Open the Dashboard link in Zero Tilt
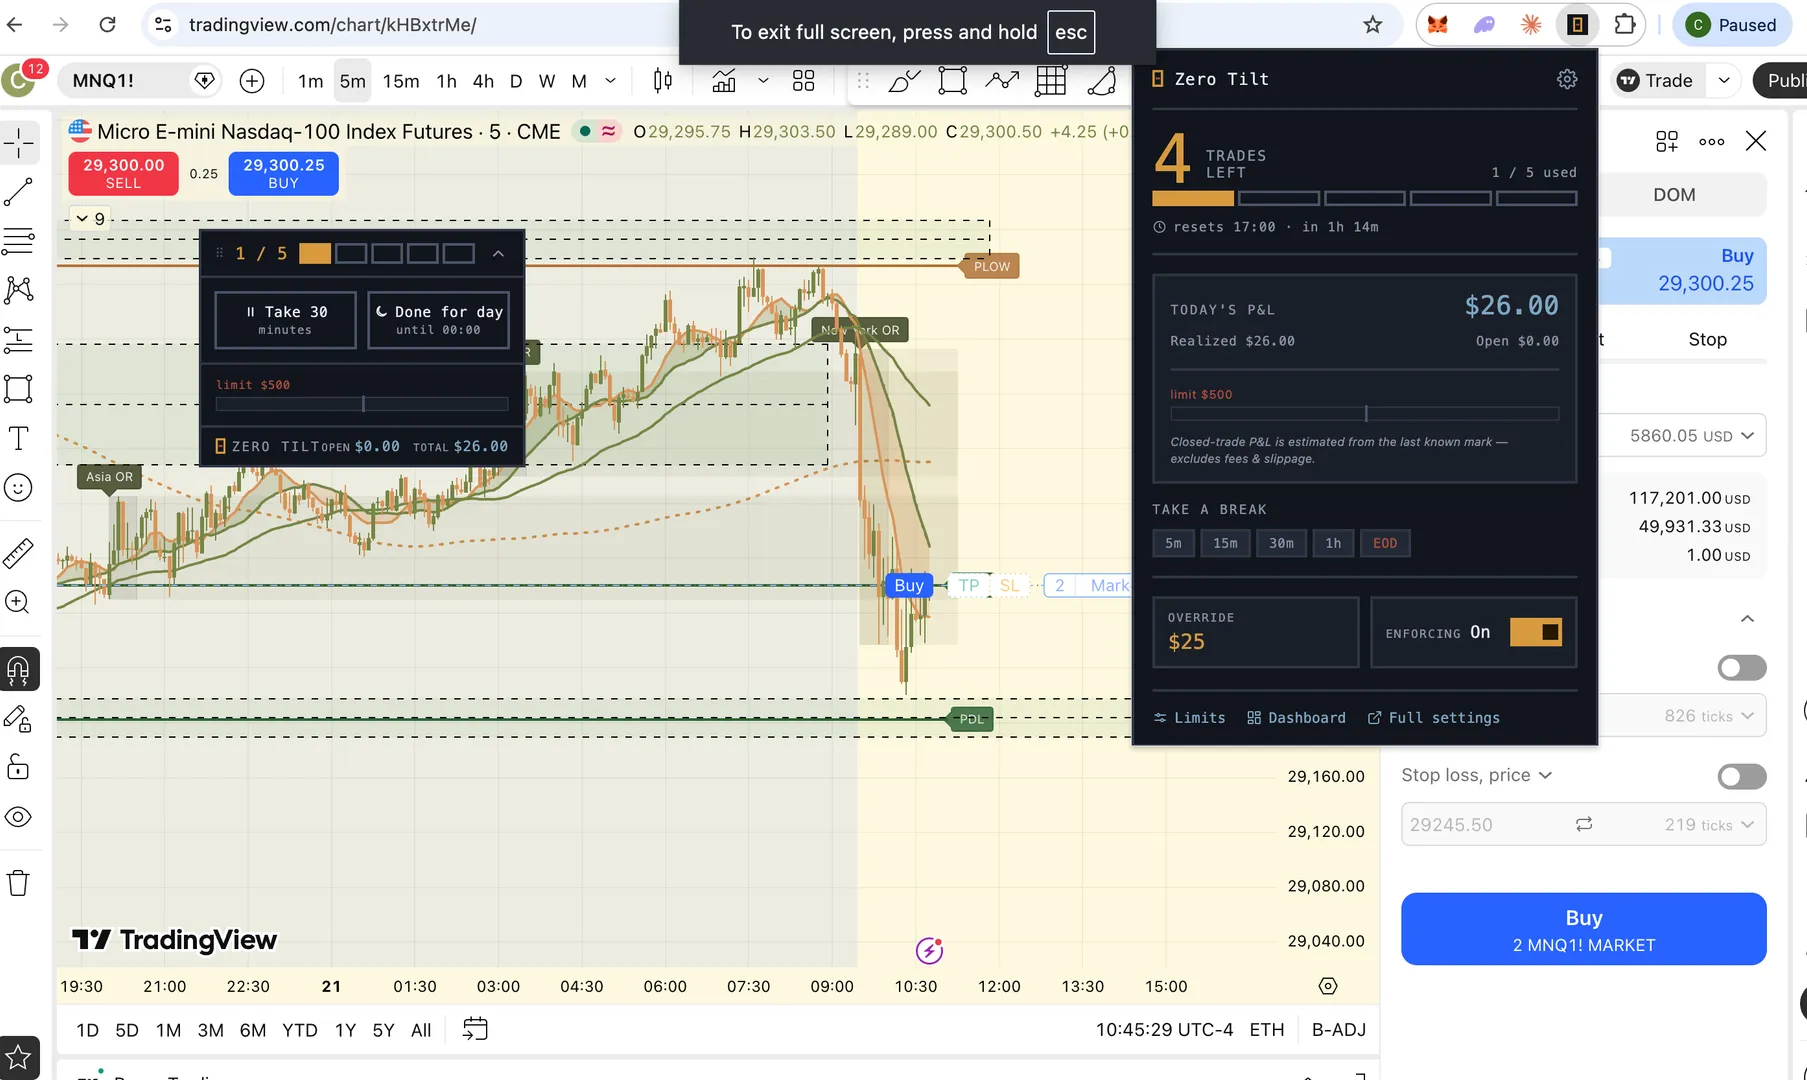The width and height of the screenshot is (1807, 1080). click(1296, 718)
